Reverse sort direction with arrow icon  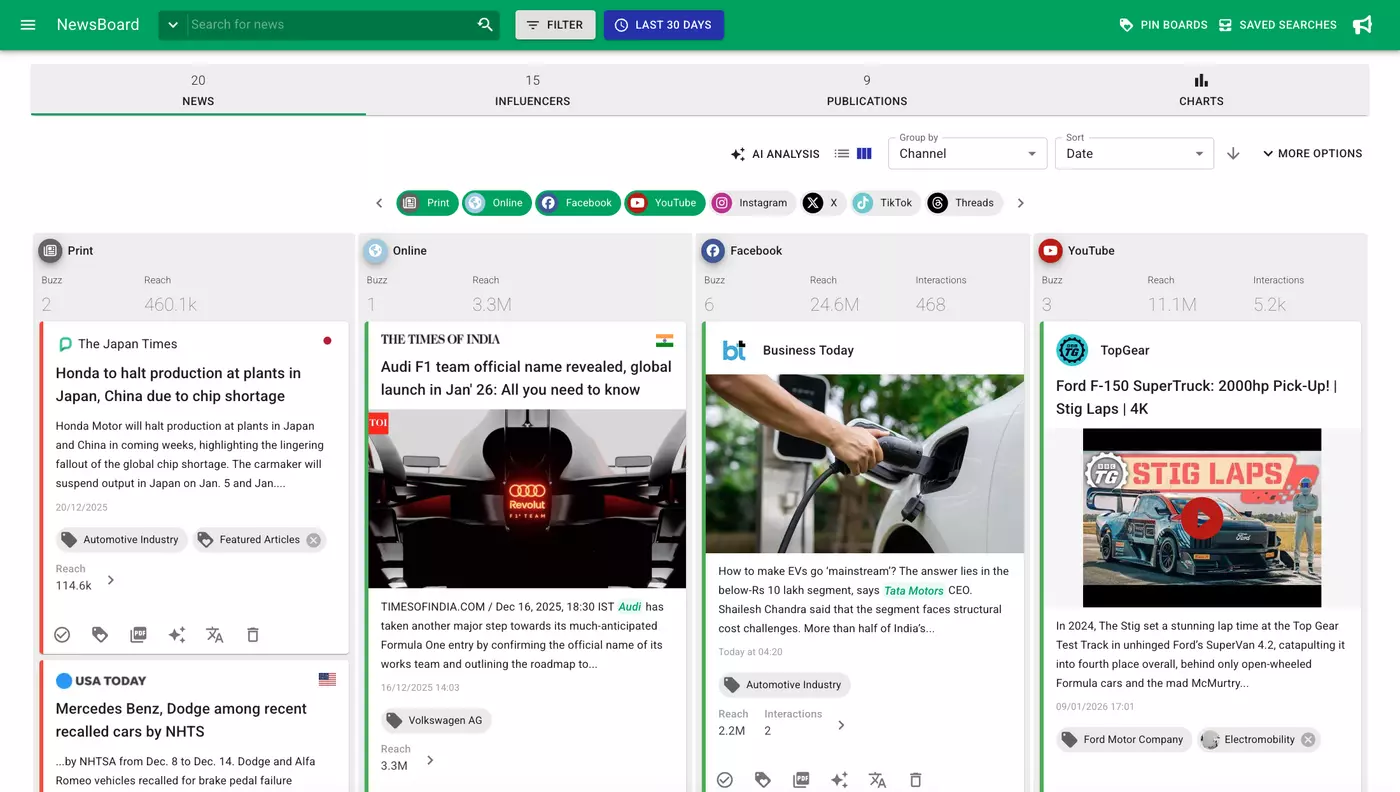point(1233,154)
